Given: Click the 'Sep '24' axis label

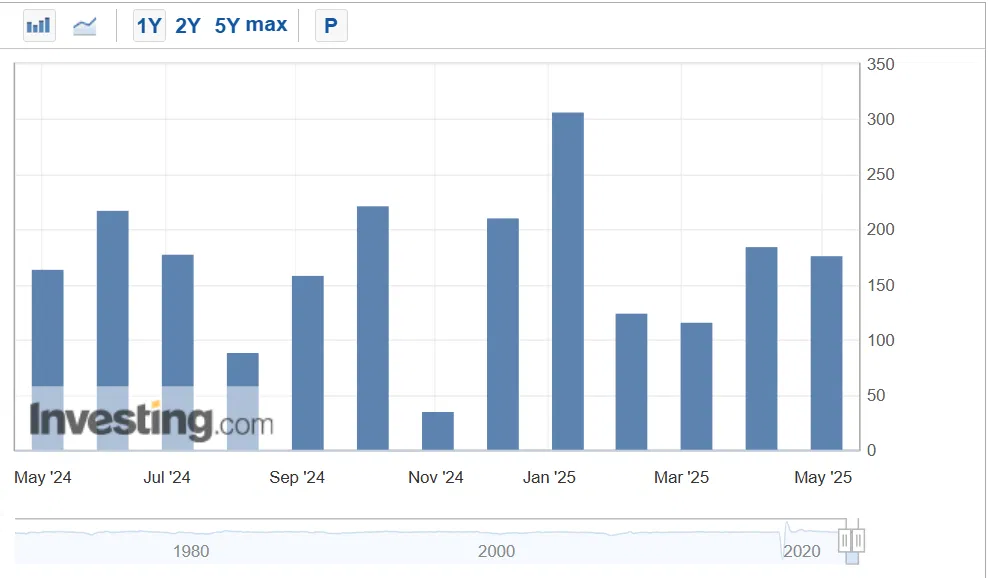Looking at the screenshot, I should 297,477.
